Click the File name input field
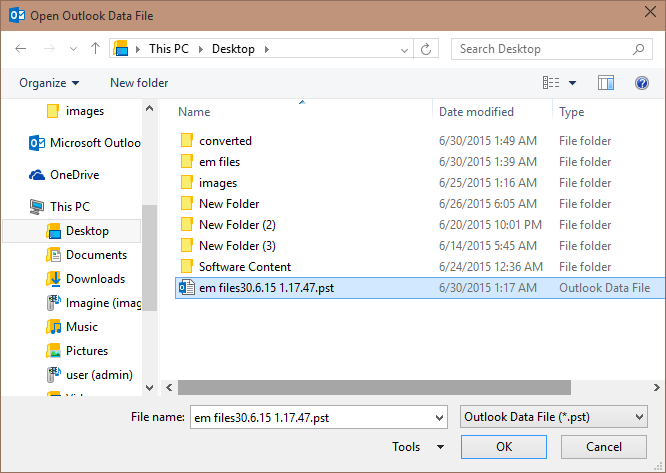 [x=311, y=417]
